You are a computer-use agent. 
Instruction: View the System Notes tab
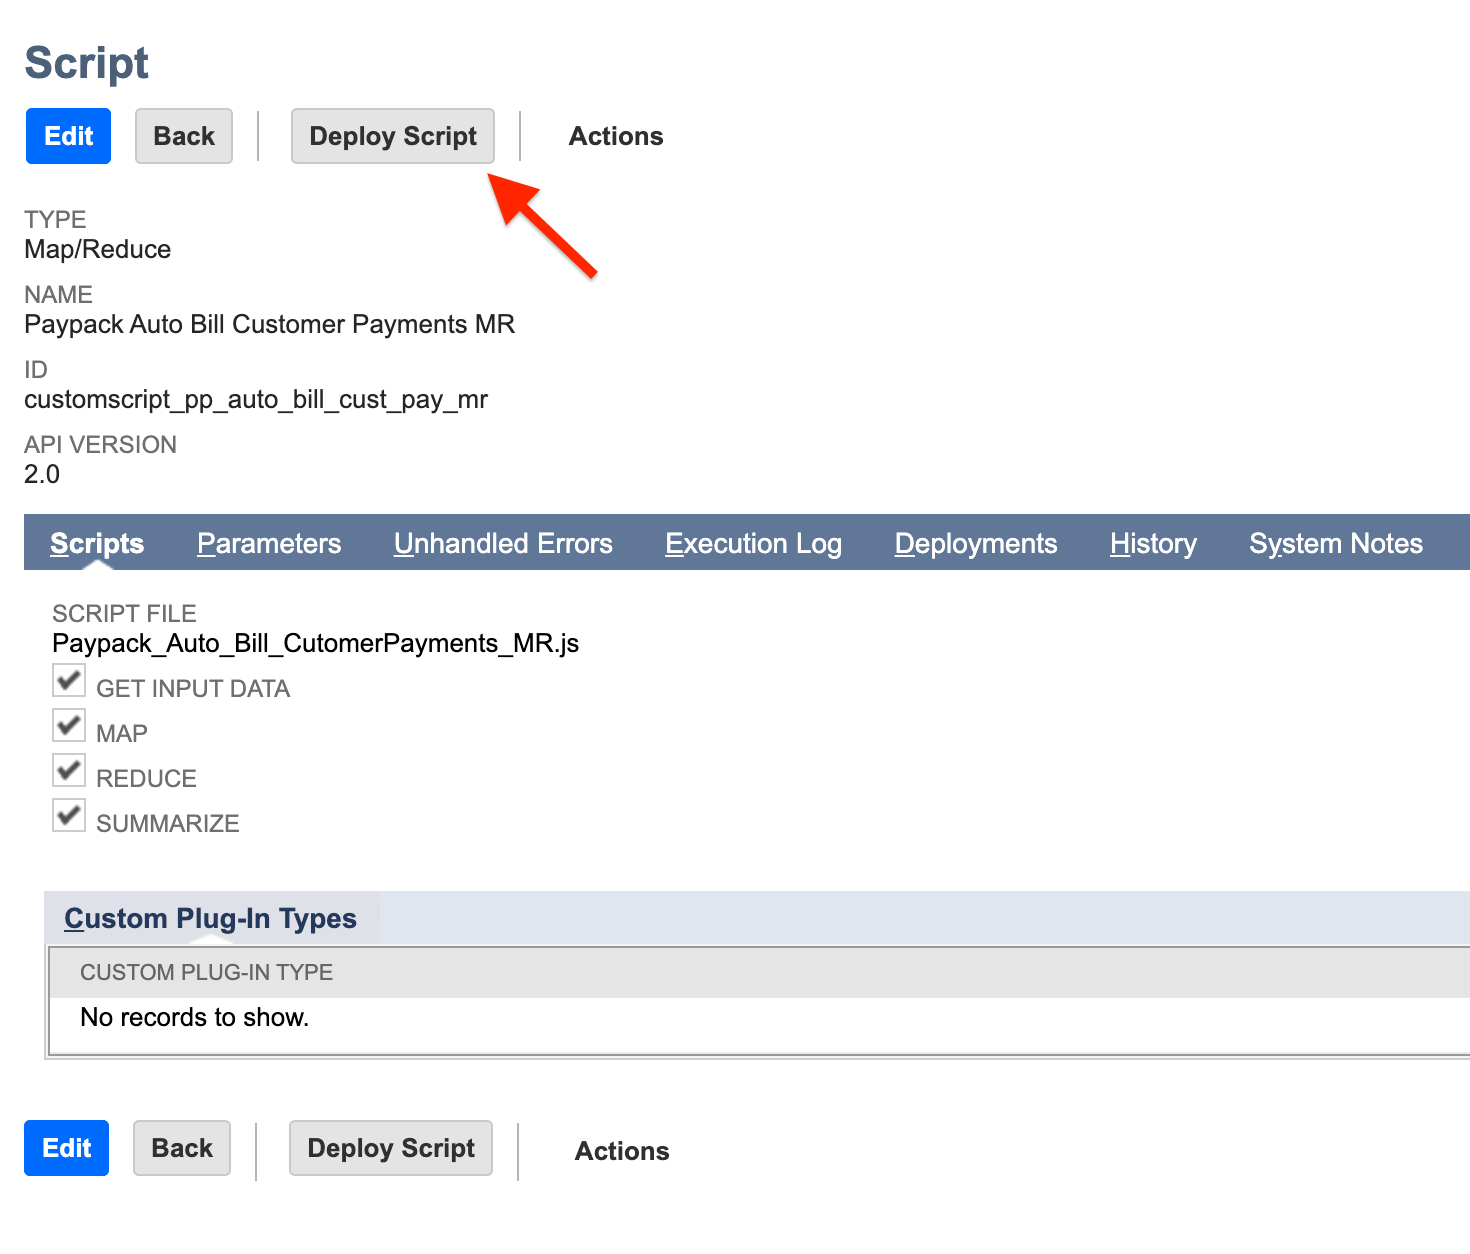pyautogui.click(x=1335, y=543)
